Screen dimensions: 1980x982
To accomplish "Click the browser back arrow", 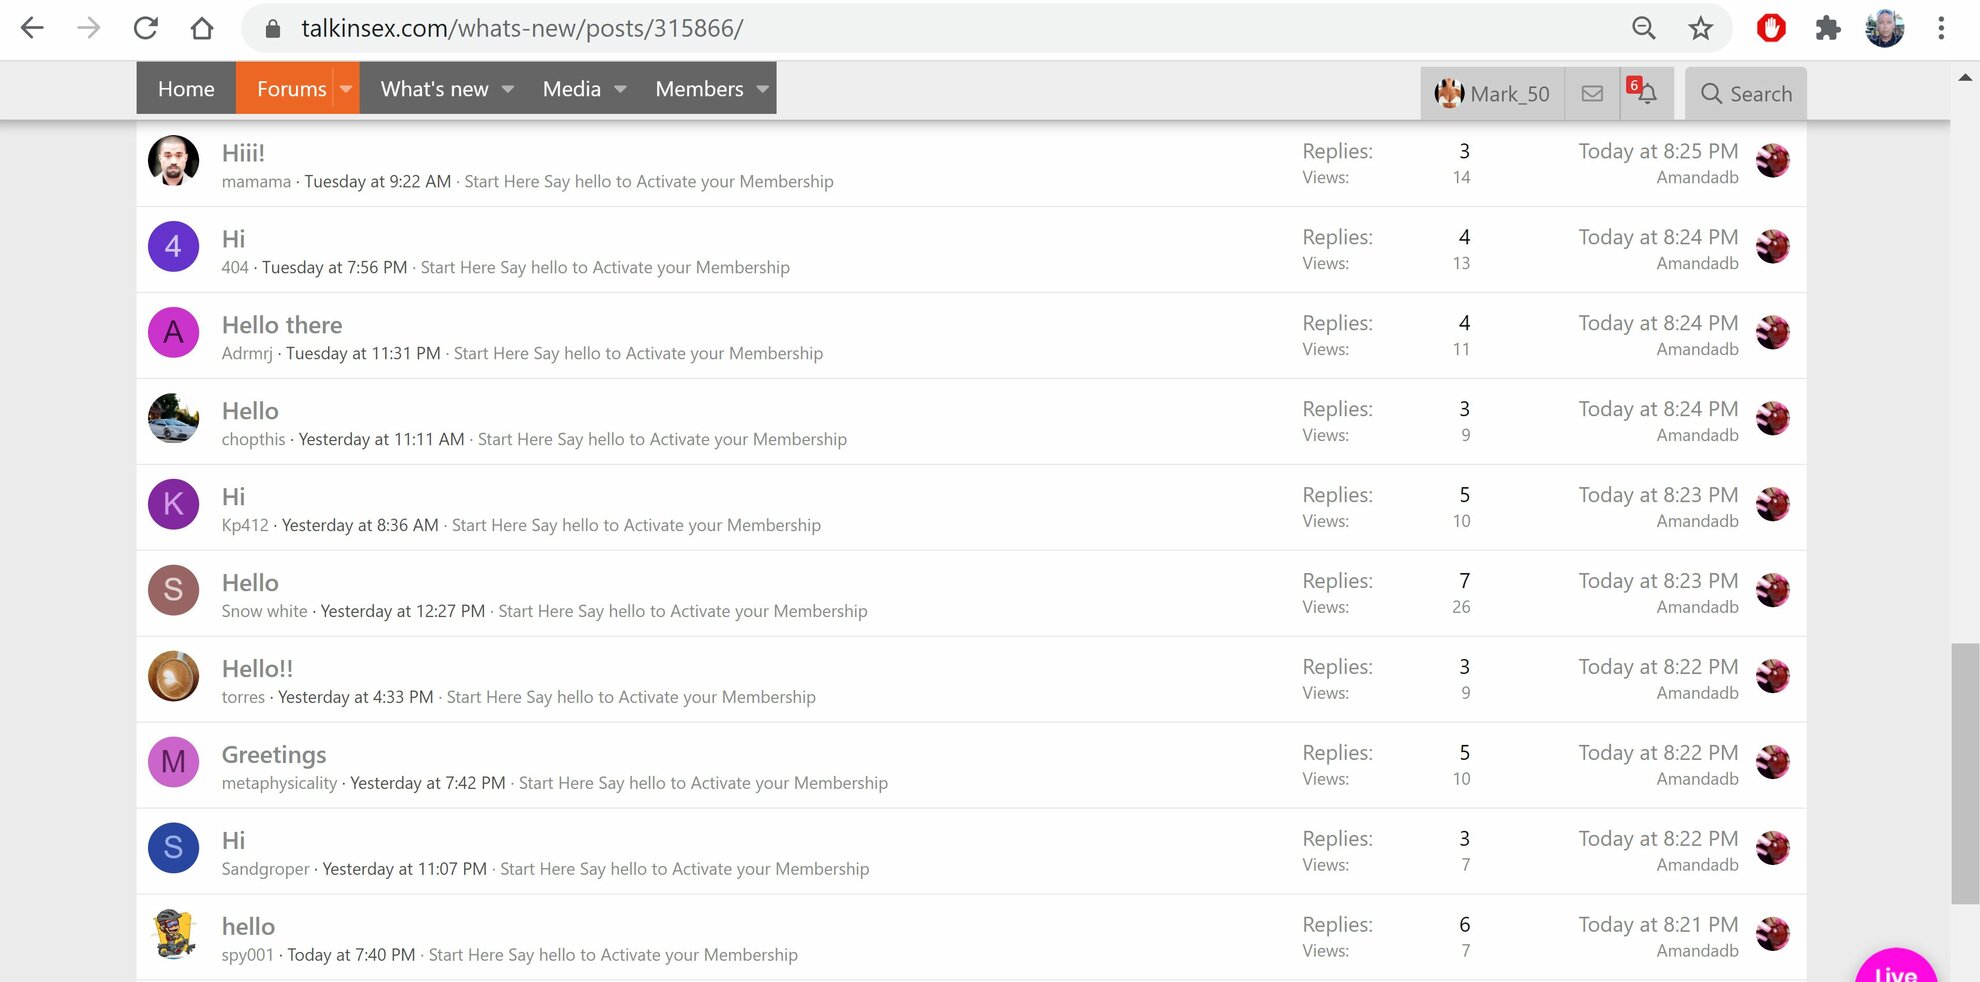I will pyautogui.click(x=33, y=28).
